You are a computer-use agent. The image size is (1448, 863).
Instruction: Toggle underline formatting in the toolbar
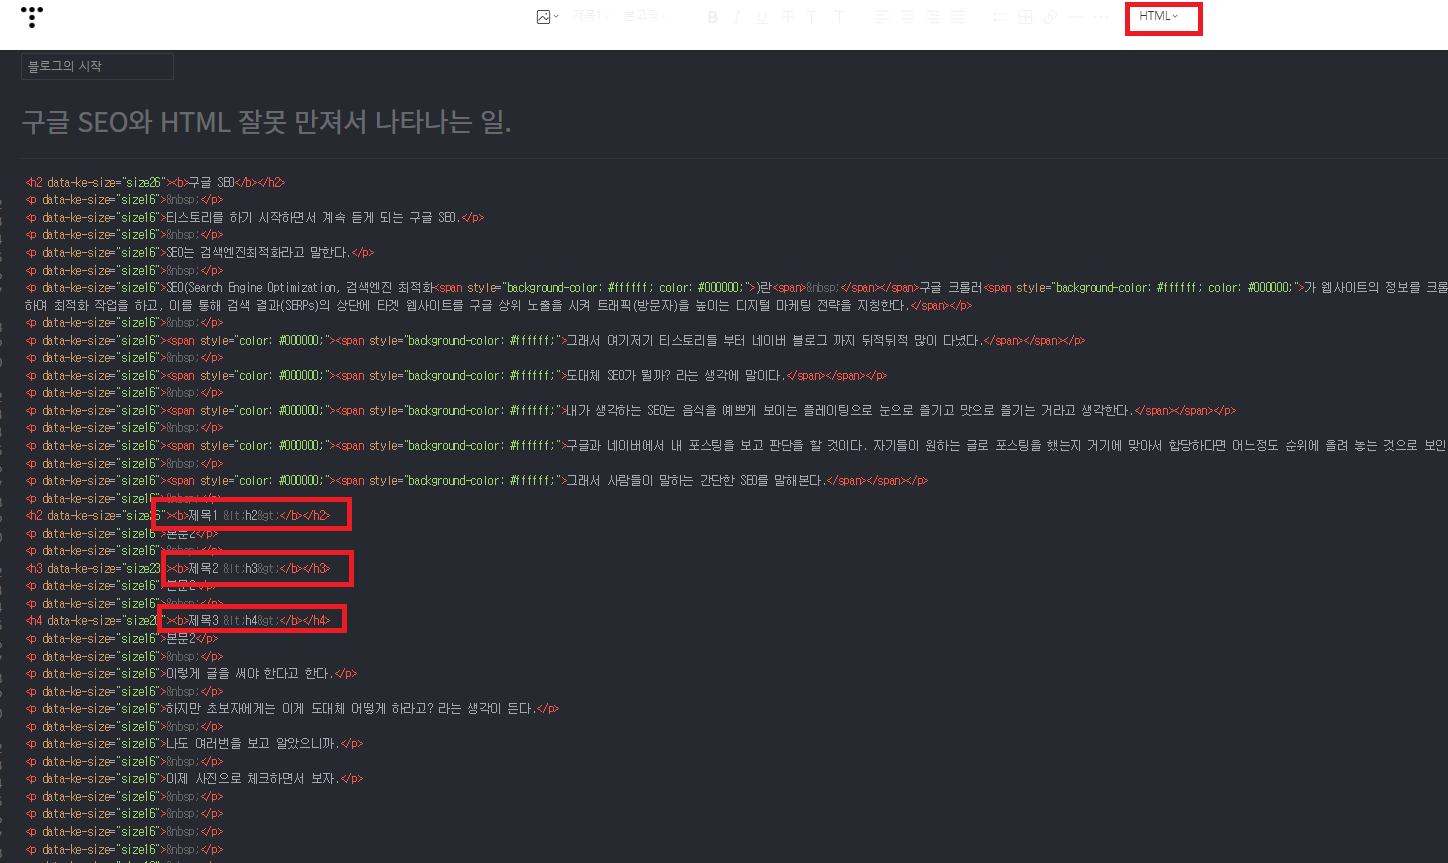click(x=763, y=17)
